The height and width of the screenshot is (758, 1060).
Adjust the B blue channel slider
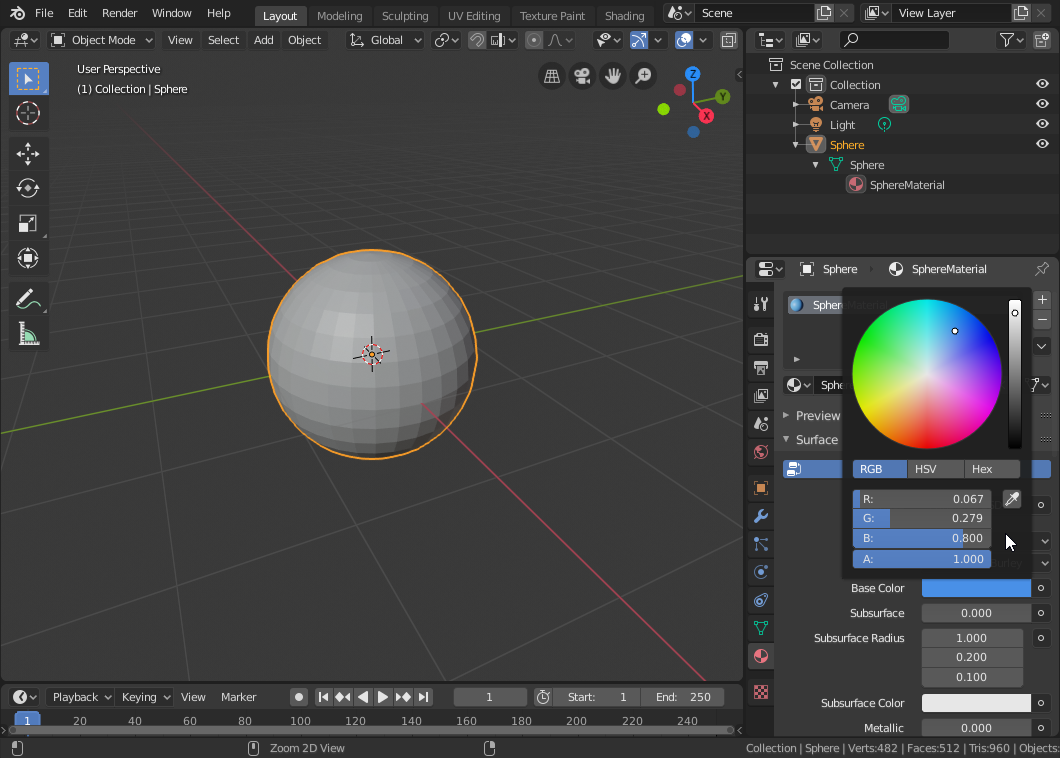click(x=921, y=538)
